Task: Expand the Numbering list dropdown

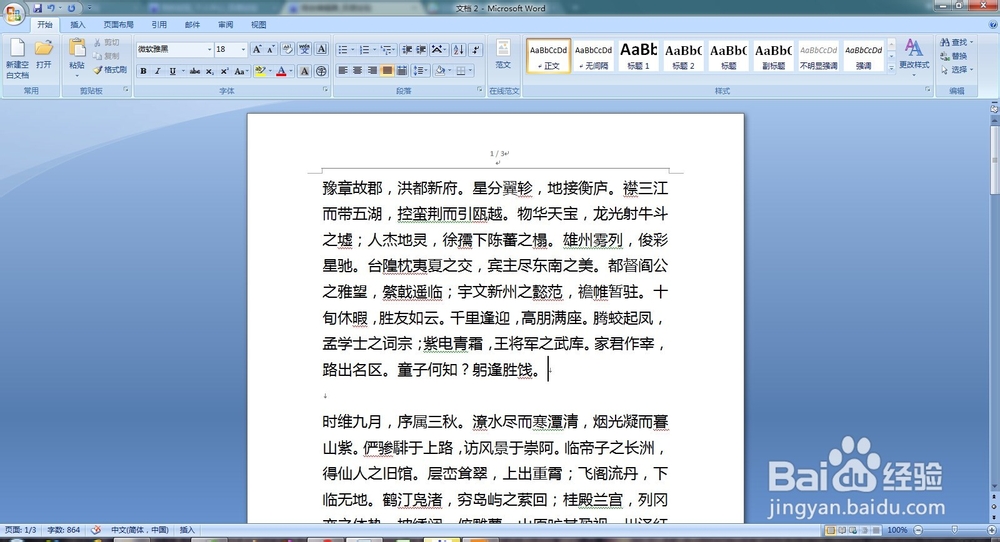Action: [374, 50]
